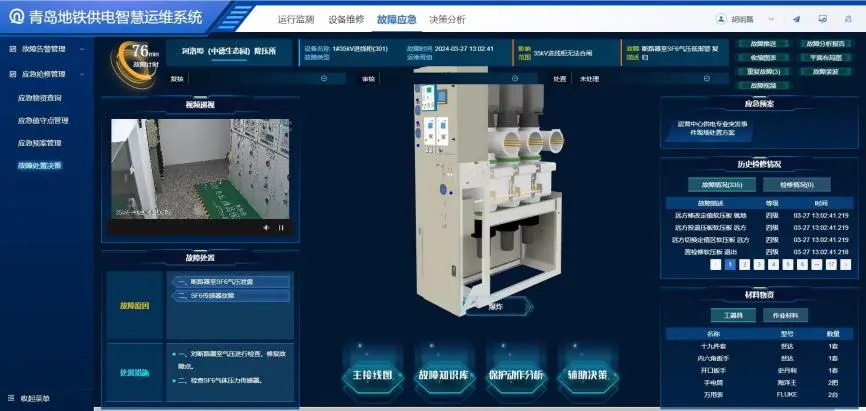Click the surveillance video feed thumbnail
The image size is (866, 411).
coord(200,169)
